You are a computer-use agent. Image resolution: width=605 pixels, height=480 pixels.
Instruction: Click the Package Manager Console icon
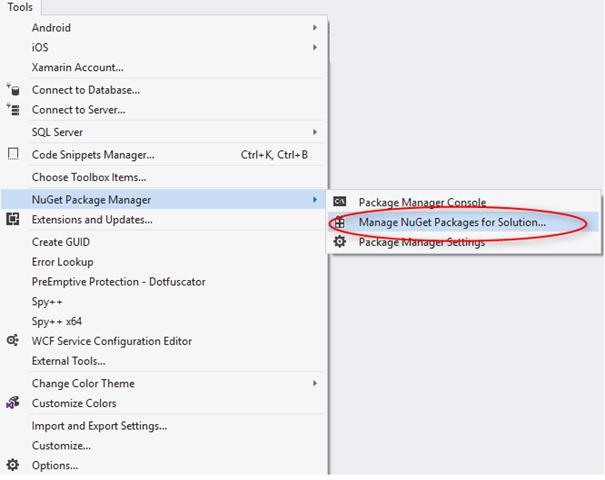340,201
